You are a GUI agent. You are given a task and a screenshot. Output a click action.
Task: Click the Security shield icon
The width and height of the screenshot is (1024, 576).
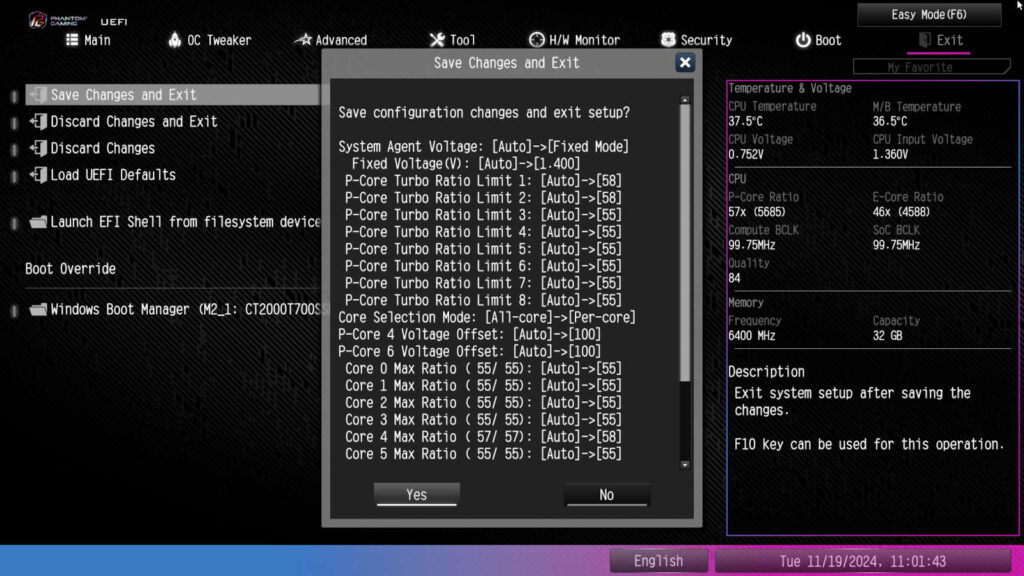[668, 40]
